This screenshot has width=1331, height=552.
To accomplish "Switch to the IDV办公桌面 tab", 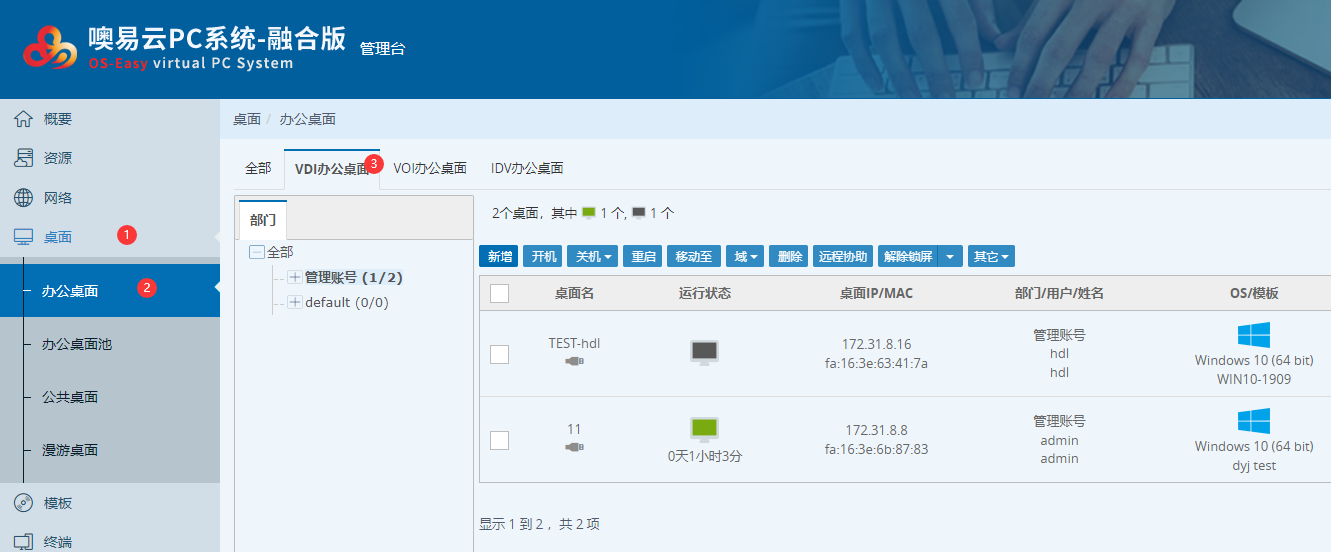I will (x=527, y=168).
